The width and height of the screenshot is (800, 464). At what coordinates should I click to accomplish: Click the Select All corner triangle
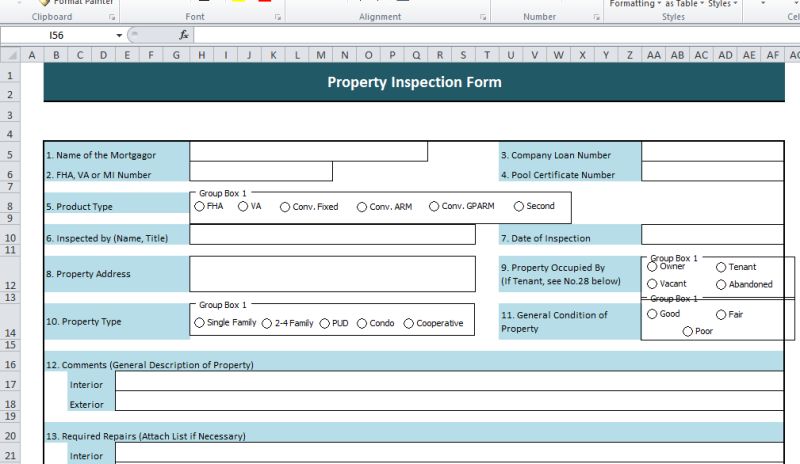point(11,55)
